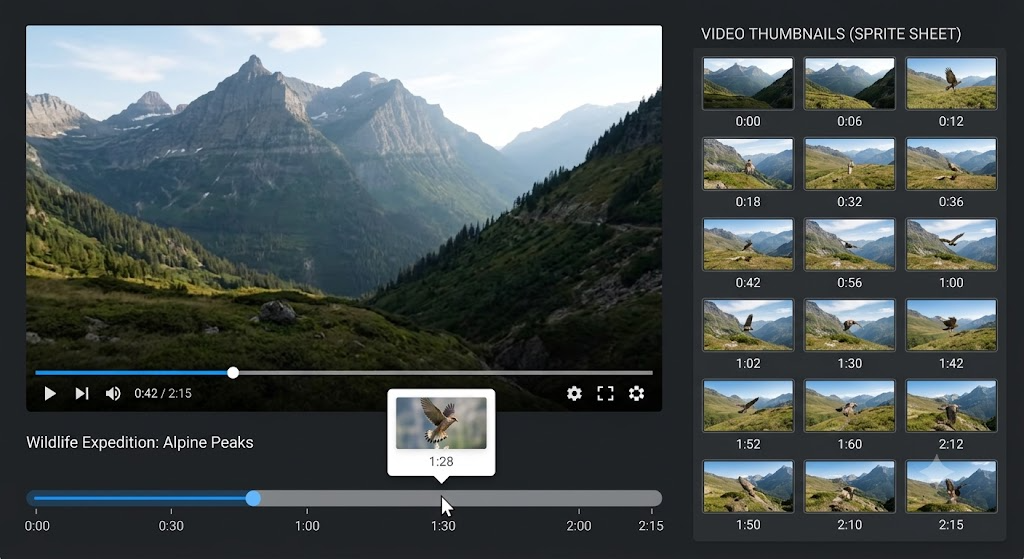This screenshot has height=559, width=1024.
Task: Click the 2:00 tick label under the scrubber
Action: (x=579, y=526)
